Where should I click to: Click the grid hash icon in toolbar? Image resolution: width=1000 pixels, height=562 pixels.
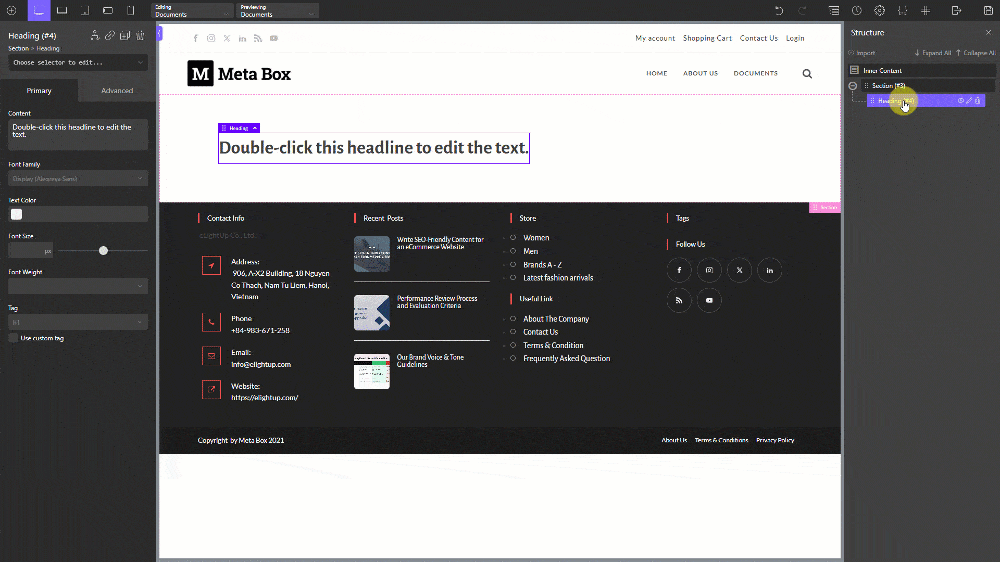pos(925,10)
